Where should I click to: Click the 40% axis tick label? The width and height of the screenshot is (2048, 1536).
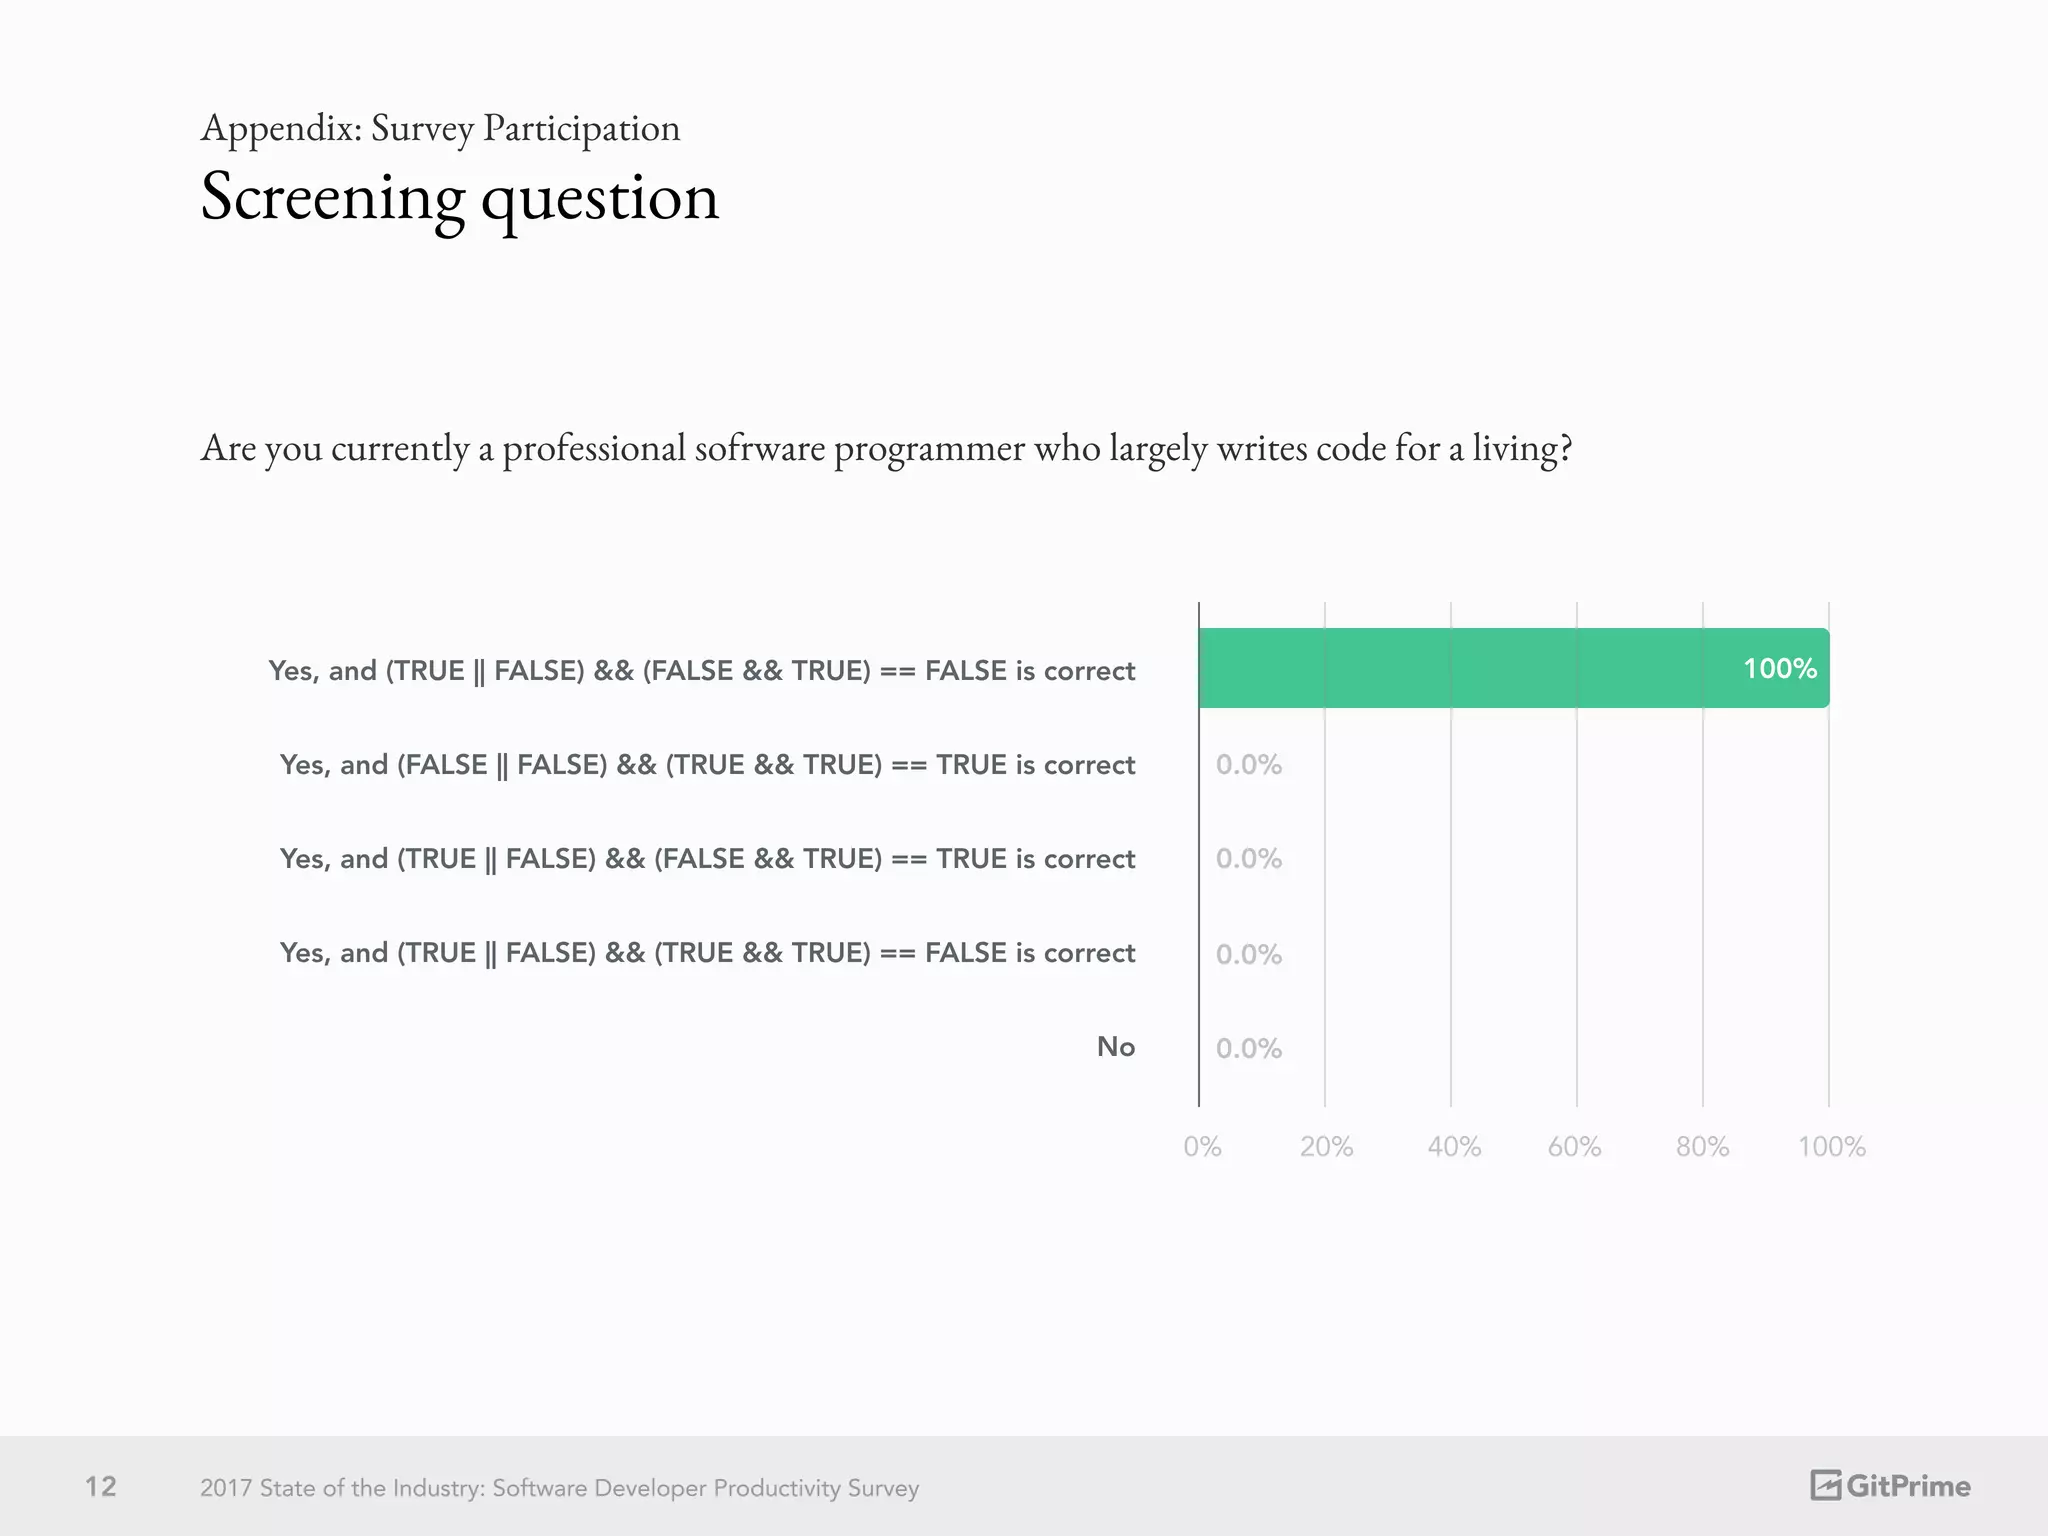(1453, 1147)
